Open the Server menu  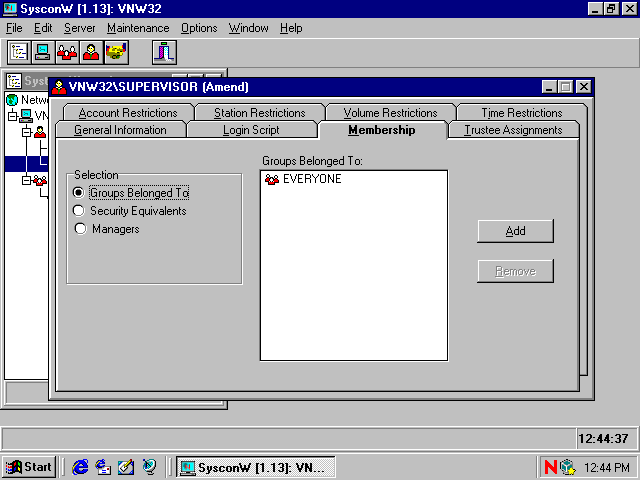click(80, 28)
